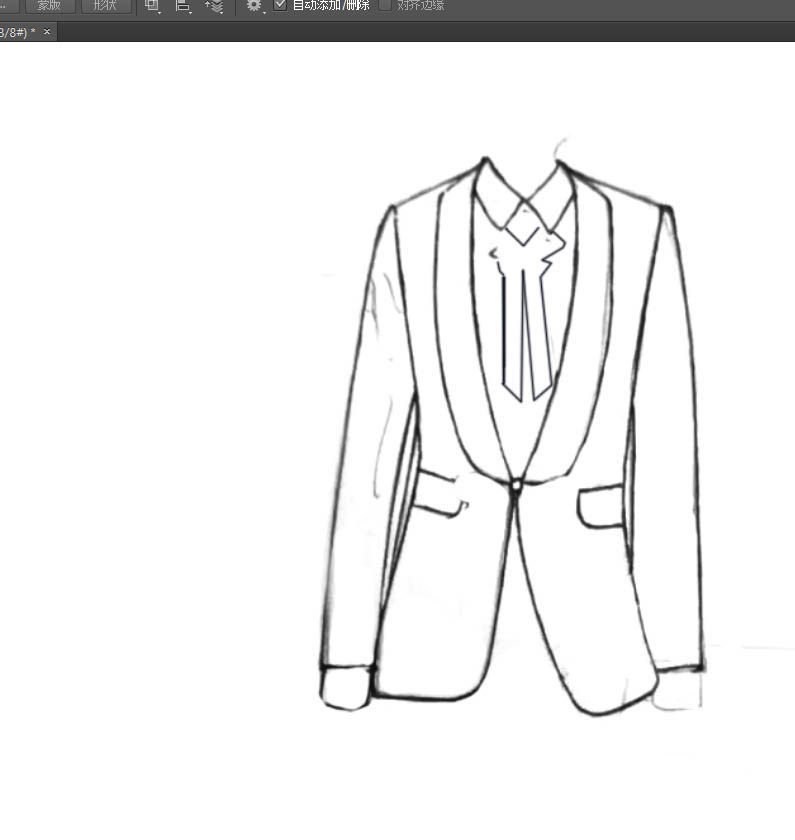
Task: Open the gear pen options dropdown
Action: pyautogui.click(x=254, y=5)
